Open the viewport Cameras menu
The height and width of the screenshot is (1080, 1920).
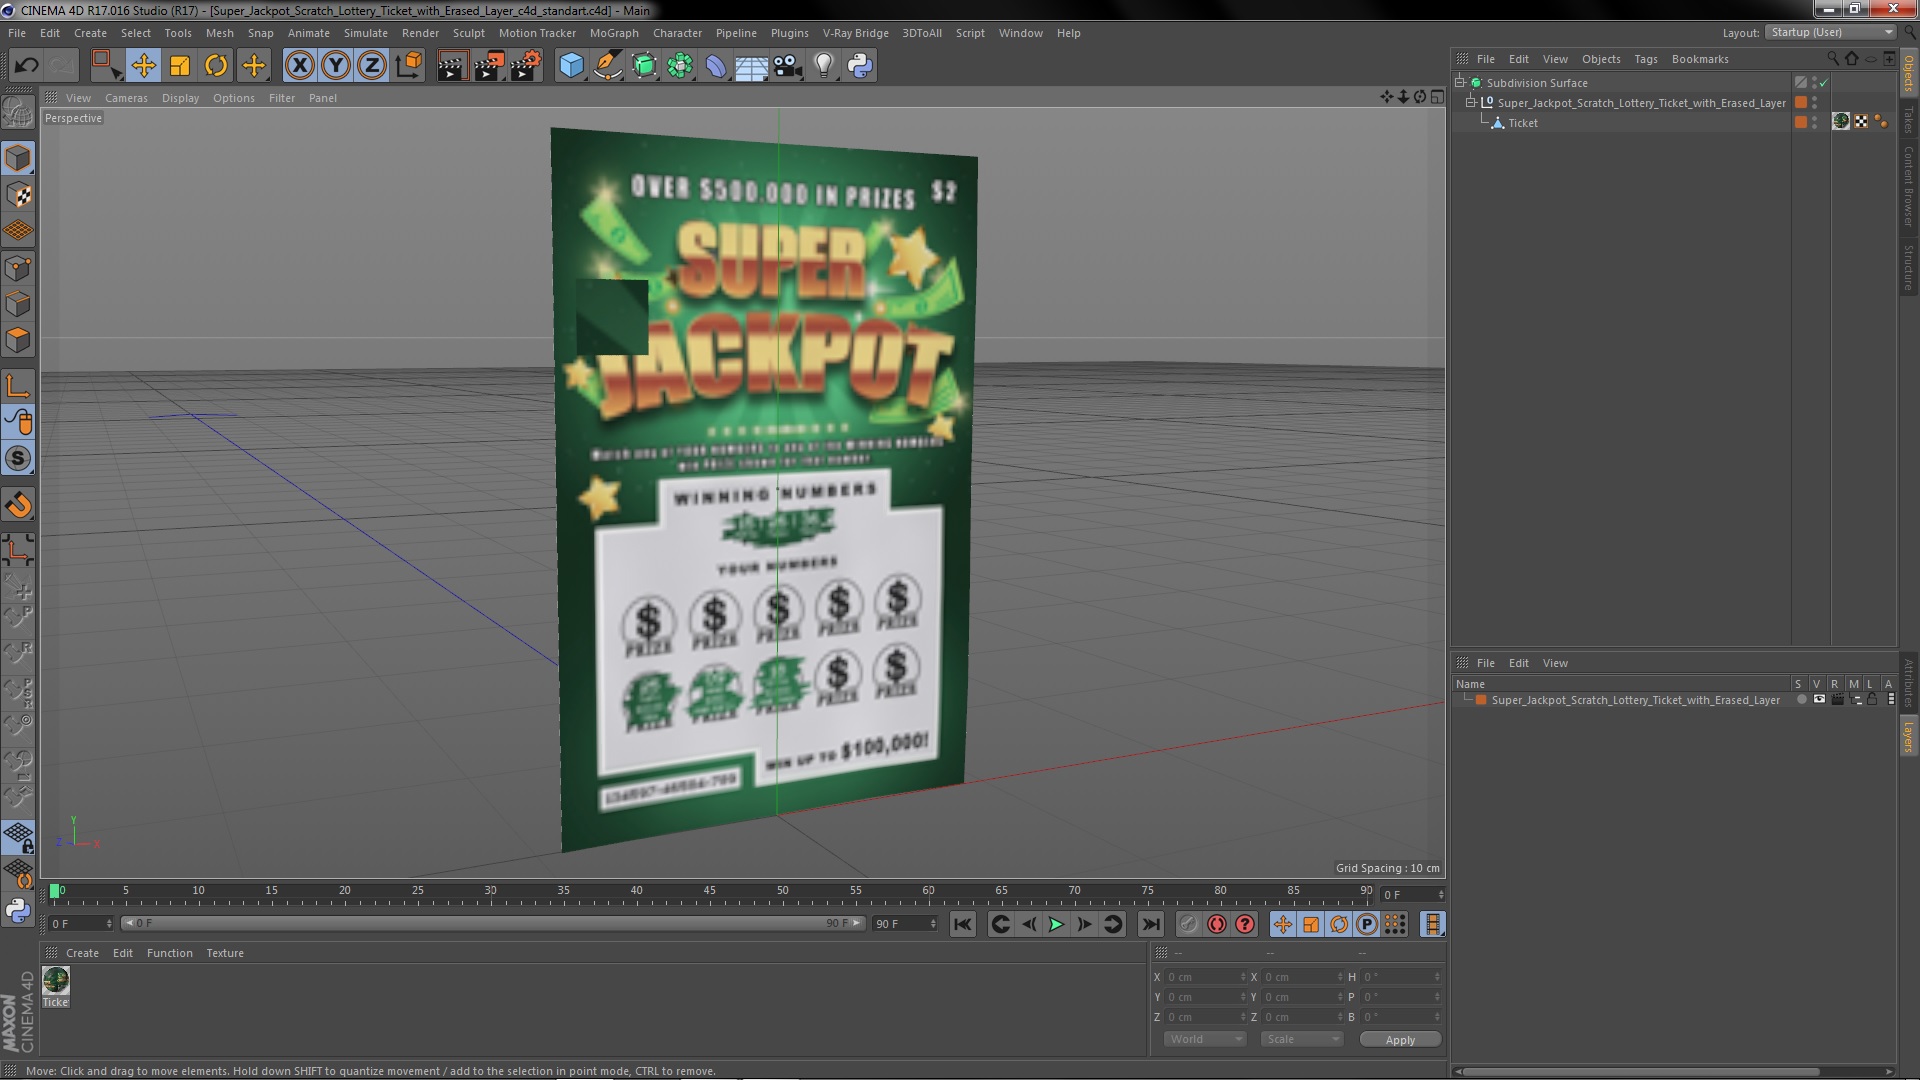coord(126,98)
